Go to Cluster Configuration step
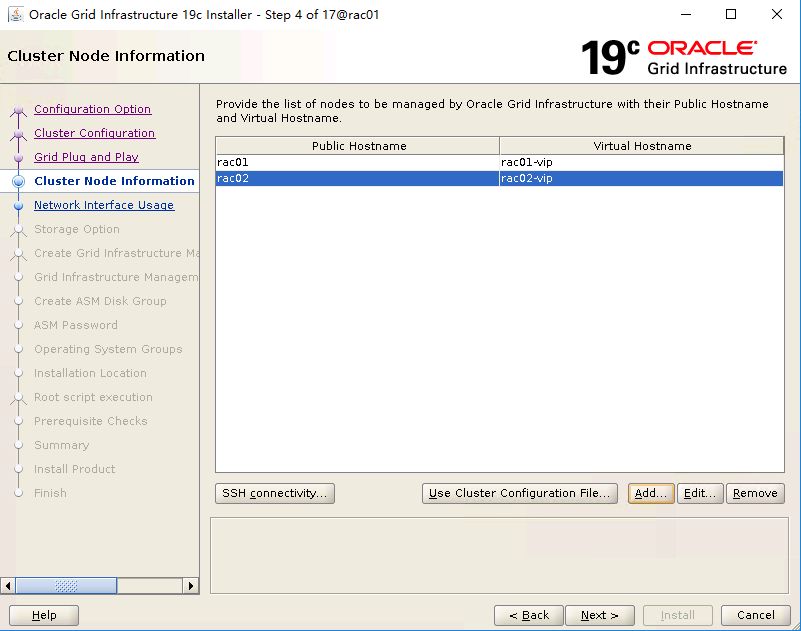The width and height of the screenshot is (801, 631). coord(95,133)
